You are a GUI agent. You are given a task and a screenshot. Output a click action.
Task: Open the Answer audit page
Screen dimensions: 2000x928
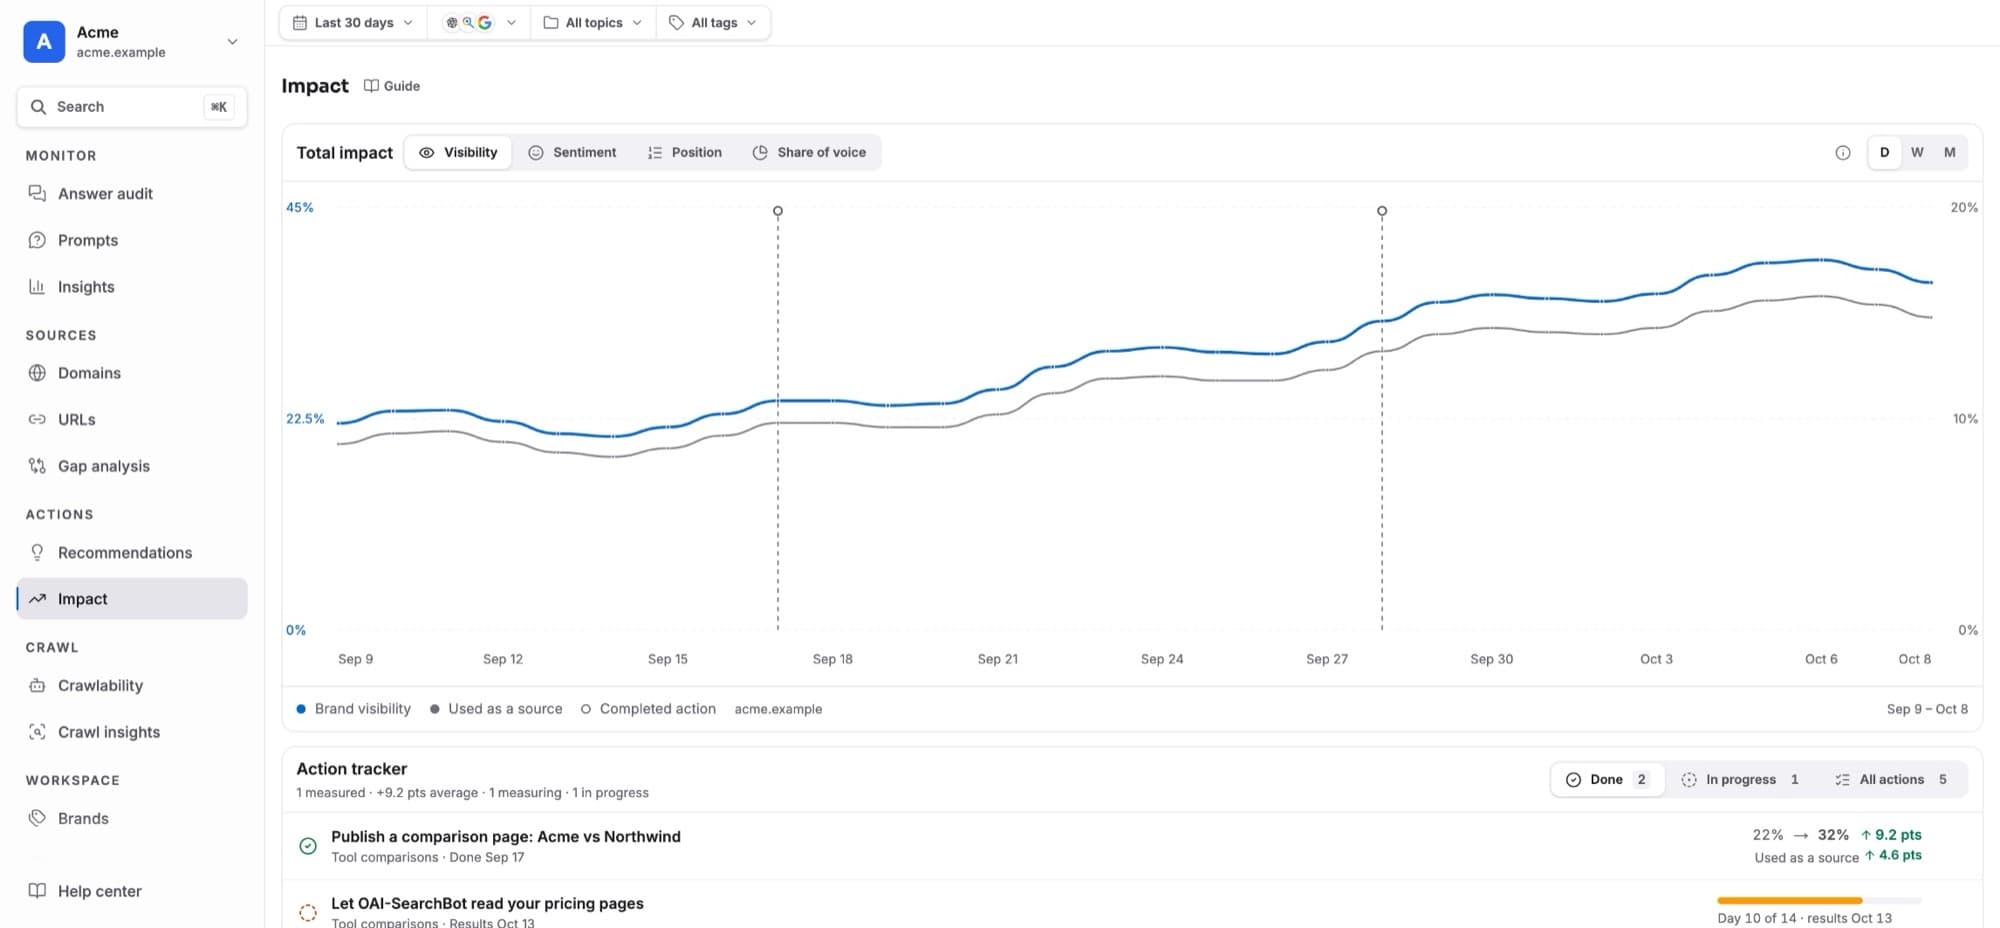[131, 194]
